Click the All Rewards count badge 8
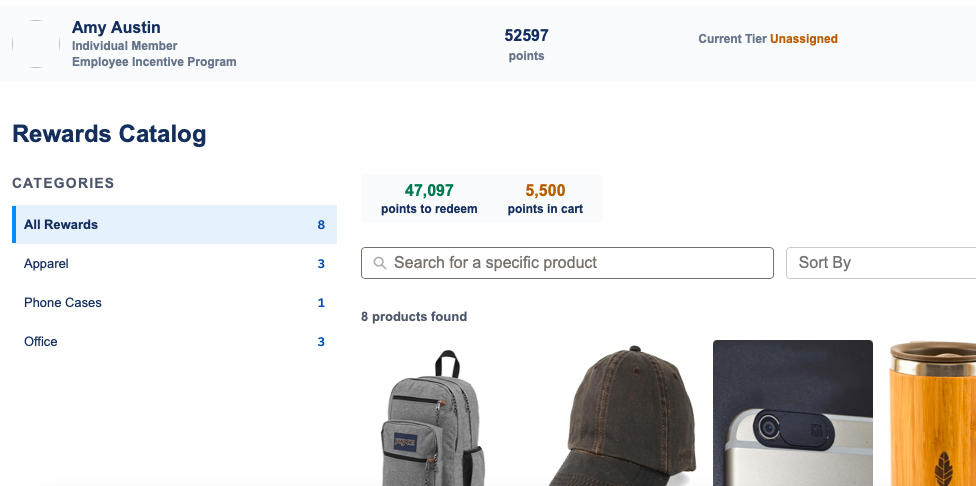Screen dimensions: 976x486 [321, 225]
